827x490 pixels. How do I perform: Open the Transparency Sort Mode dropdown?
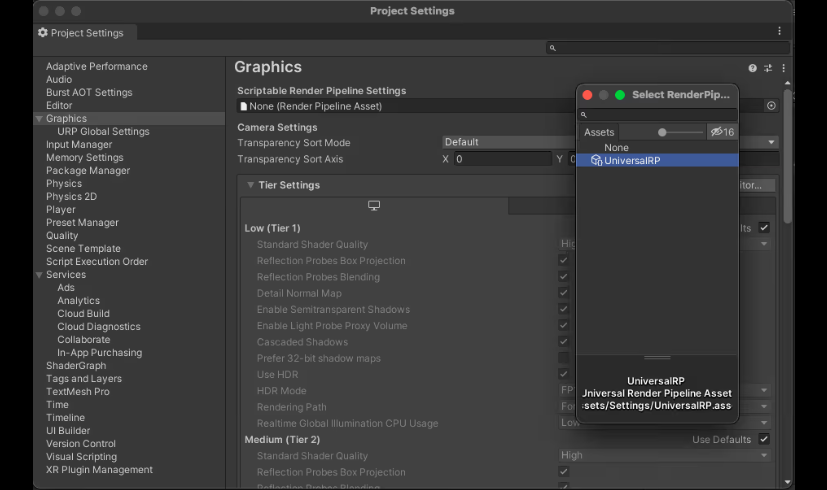point(610,142)
